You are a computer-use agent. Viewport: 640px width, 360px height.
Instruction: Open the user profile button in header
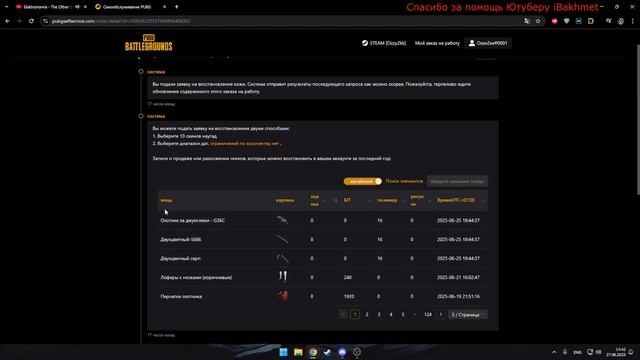point(488,43)
